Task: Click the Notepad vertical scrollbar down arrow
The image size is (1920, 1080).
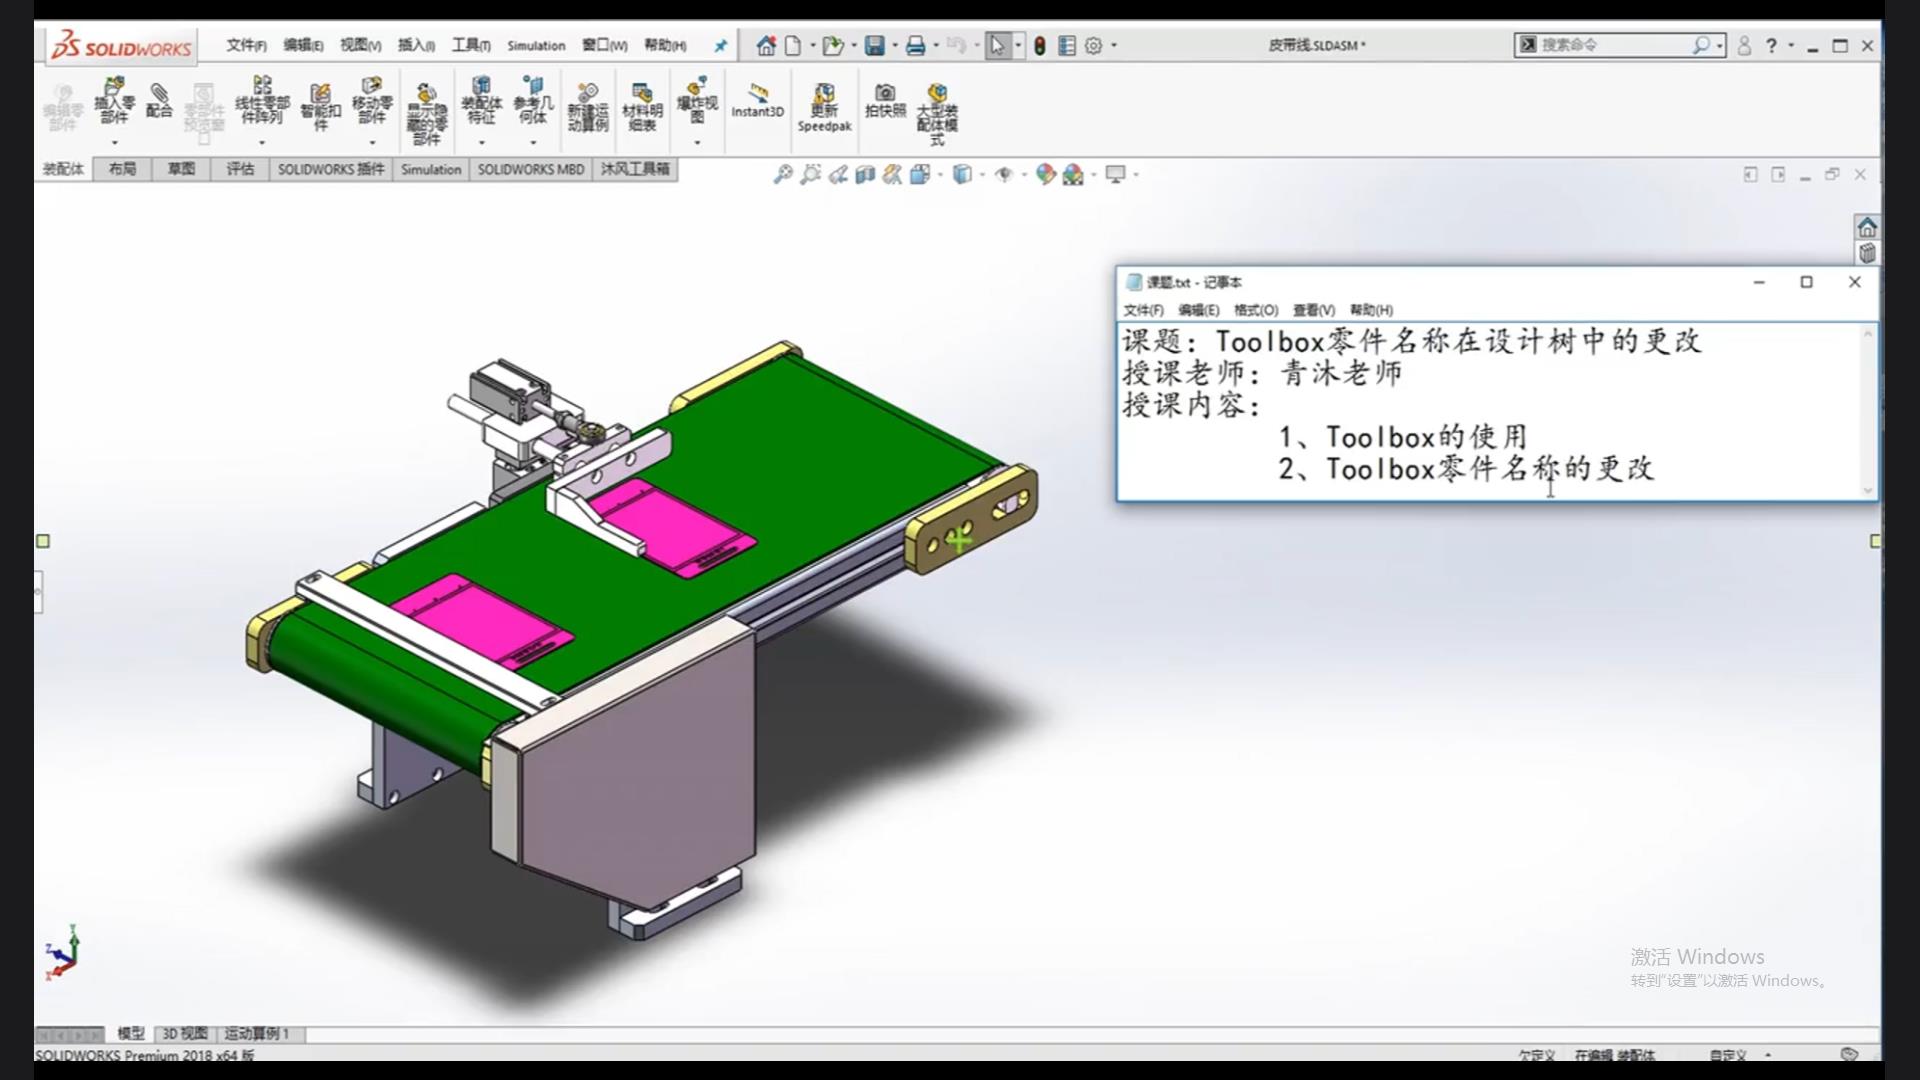Action: click(1868, 490)
